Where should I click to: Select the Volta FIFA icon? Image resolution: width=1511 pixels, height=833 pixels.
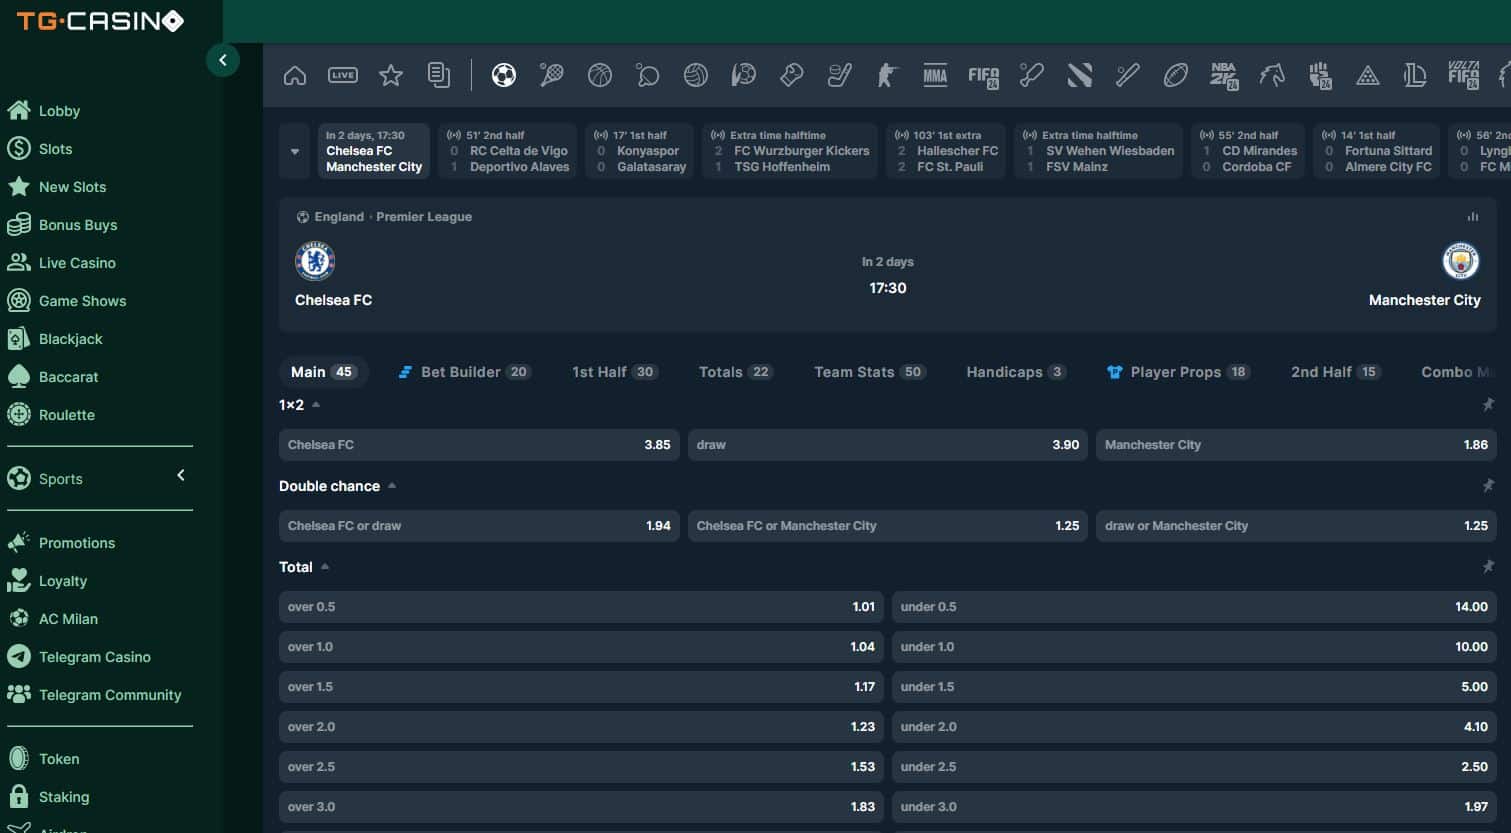click(1463, 75)
